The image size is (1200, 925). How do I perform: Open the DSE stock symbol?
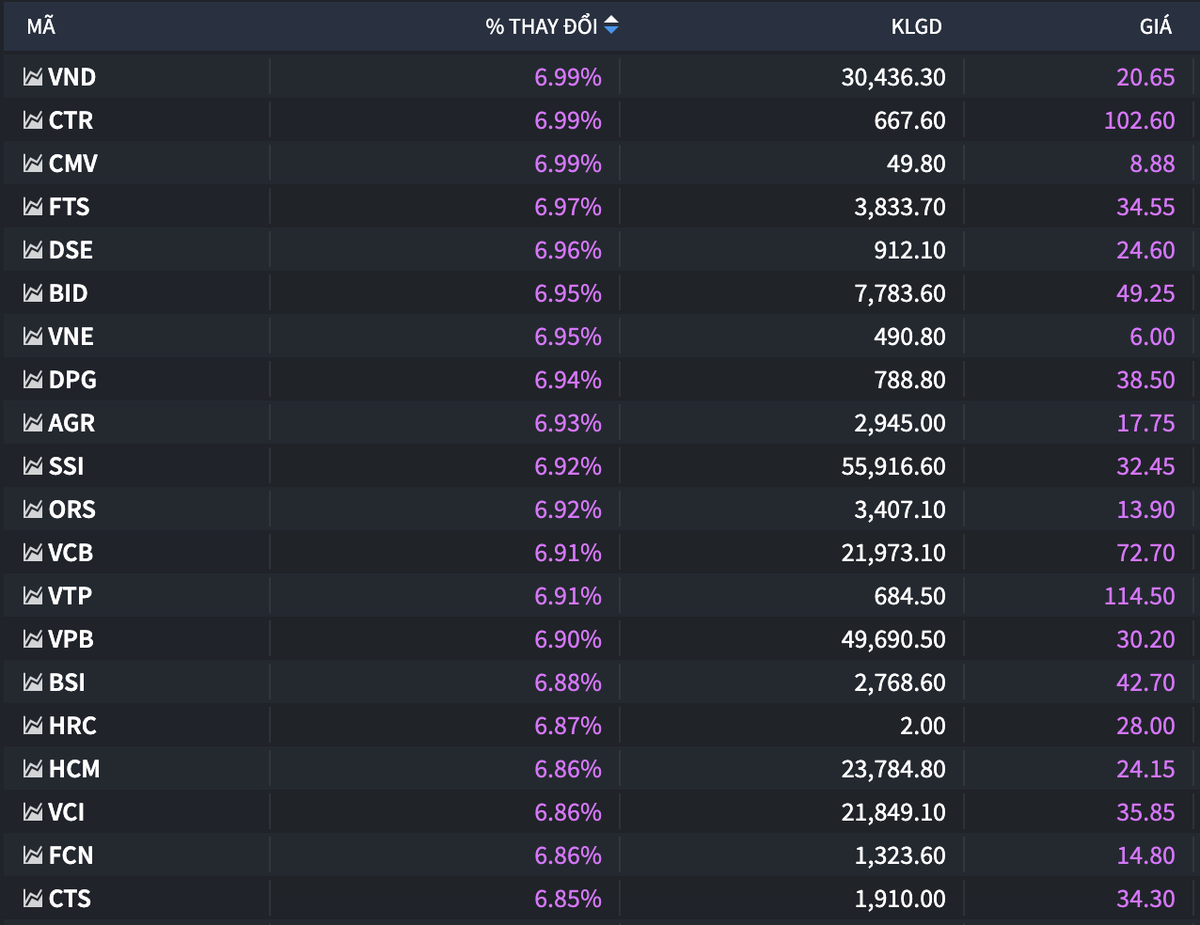pos(71,250)
